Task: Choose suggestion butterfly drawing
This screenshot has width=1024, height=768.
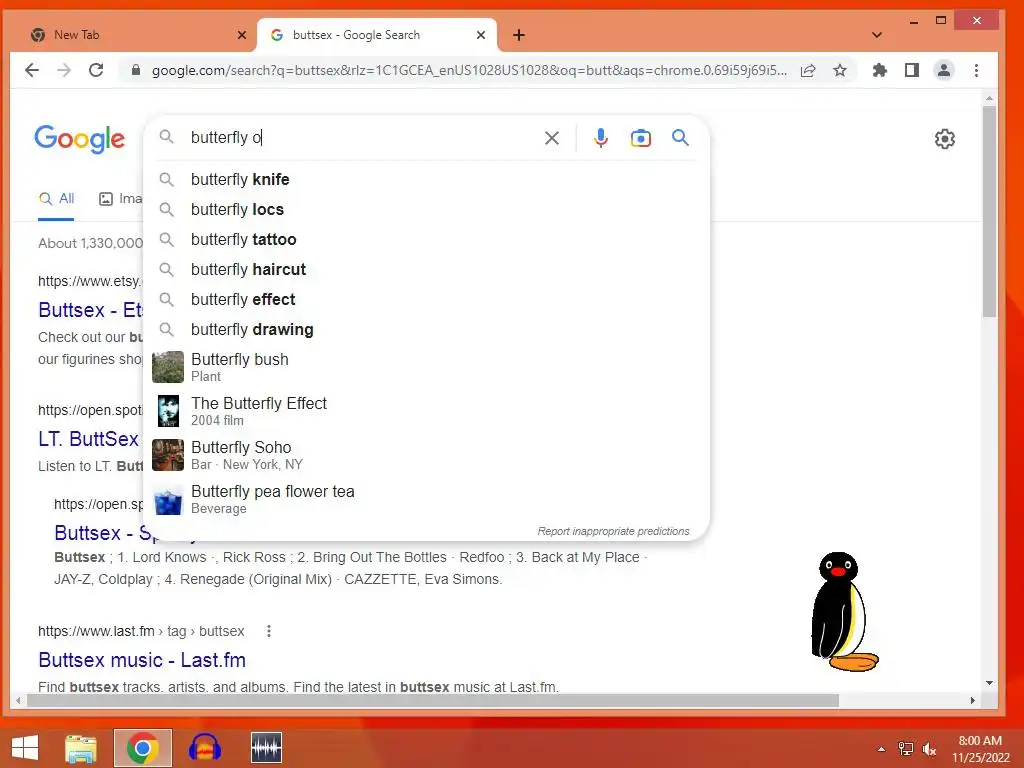Action: (426, 330)
